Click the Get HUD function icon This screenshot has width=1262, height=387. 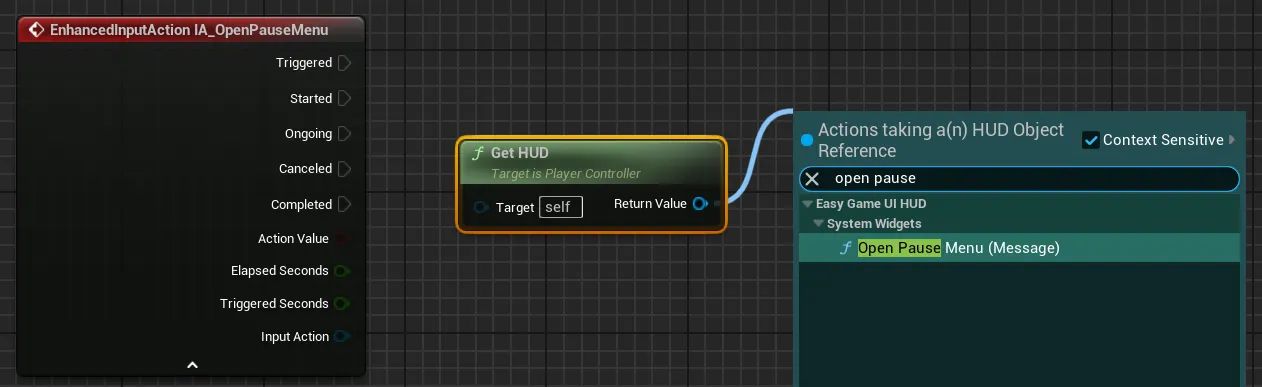pos(479,153)
